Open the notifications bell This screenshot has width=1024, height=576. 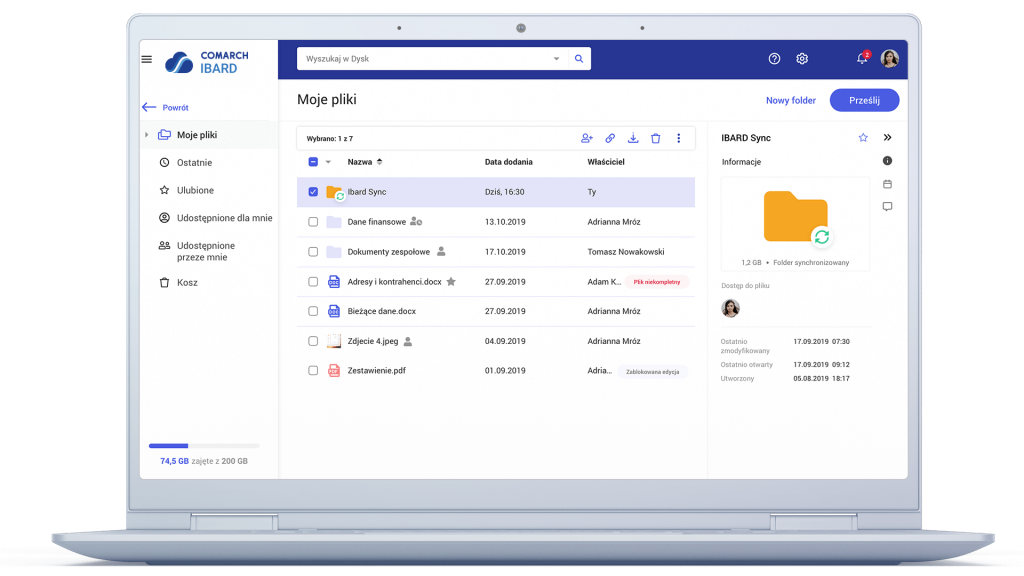(x=863, y=58)
